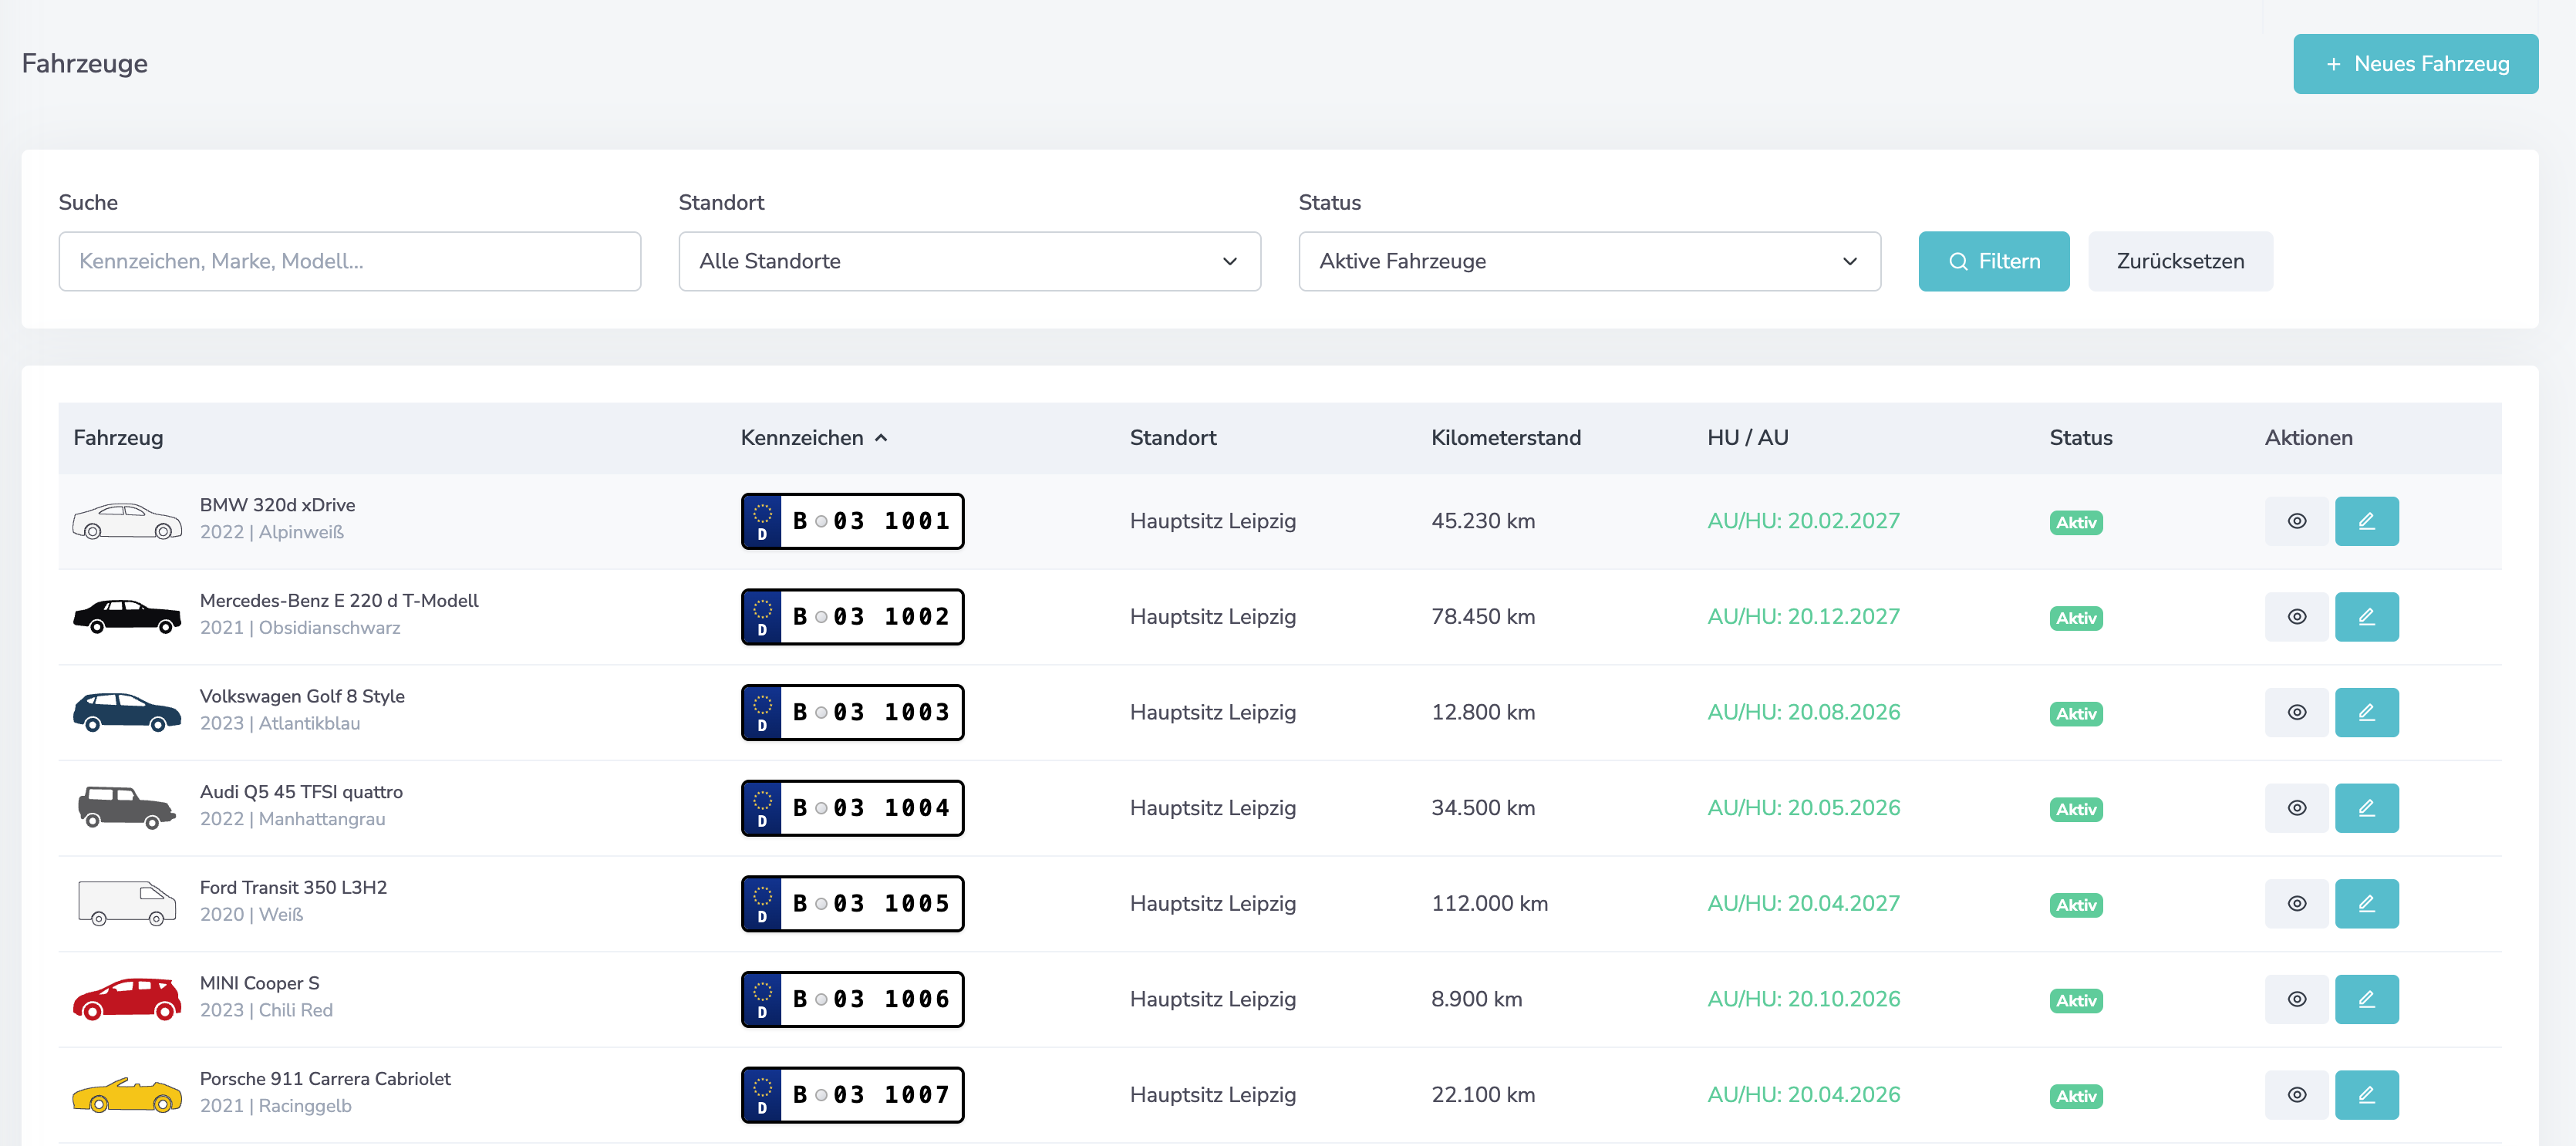
Task: Expand the Status filter dropdown
Action: (1588, 261)
